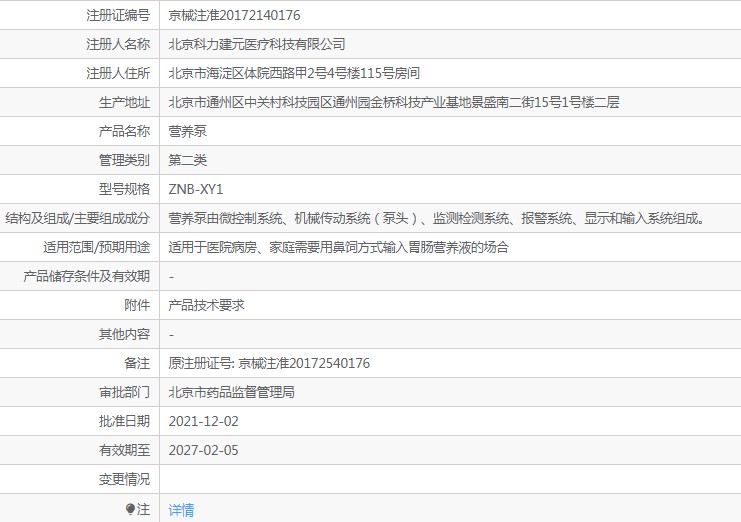The width and height of the screenshot is (741, 522).
Task: Click the 批准日期 label
Action: click(124, 421)
